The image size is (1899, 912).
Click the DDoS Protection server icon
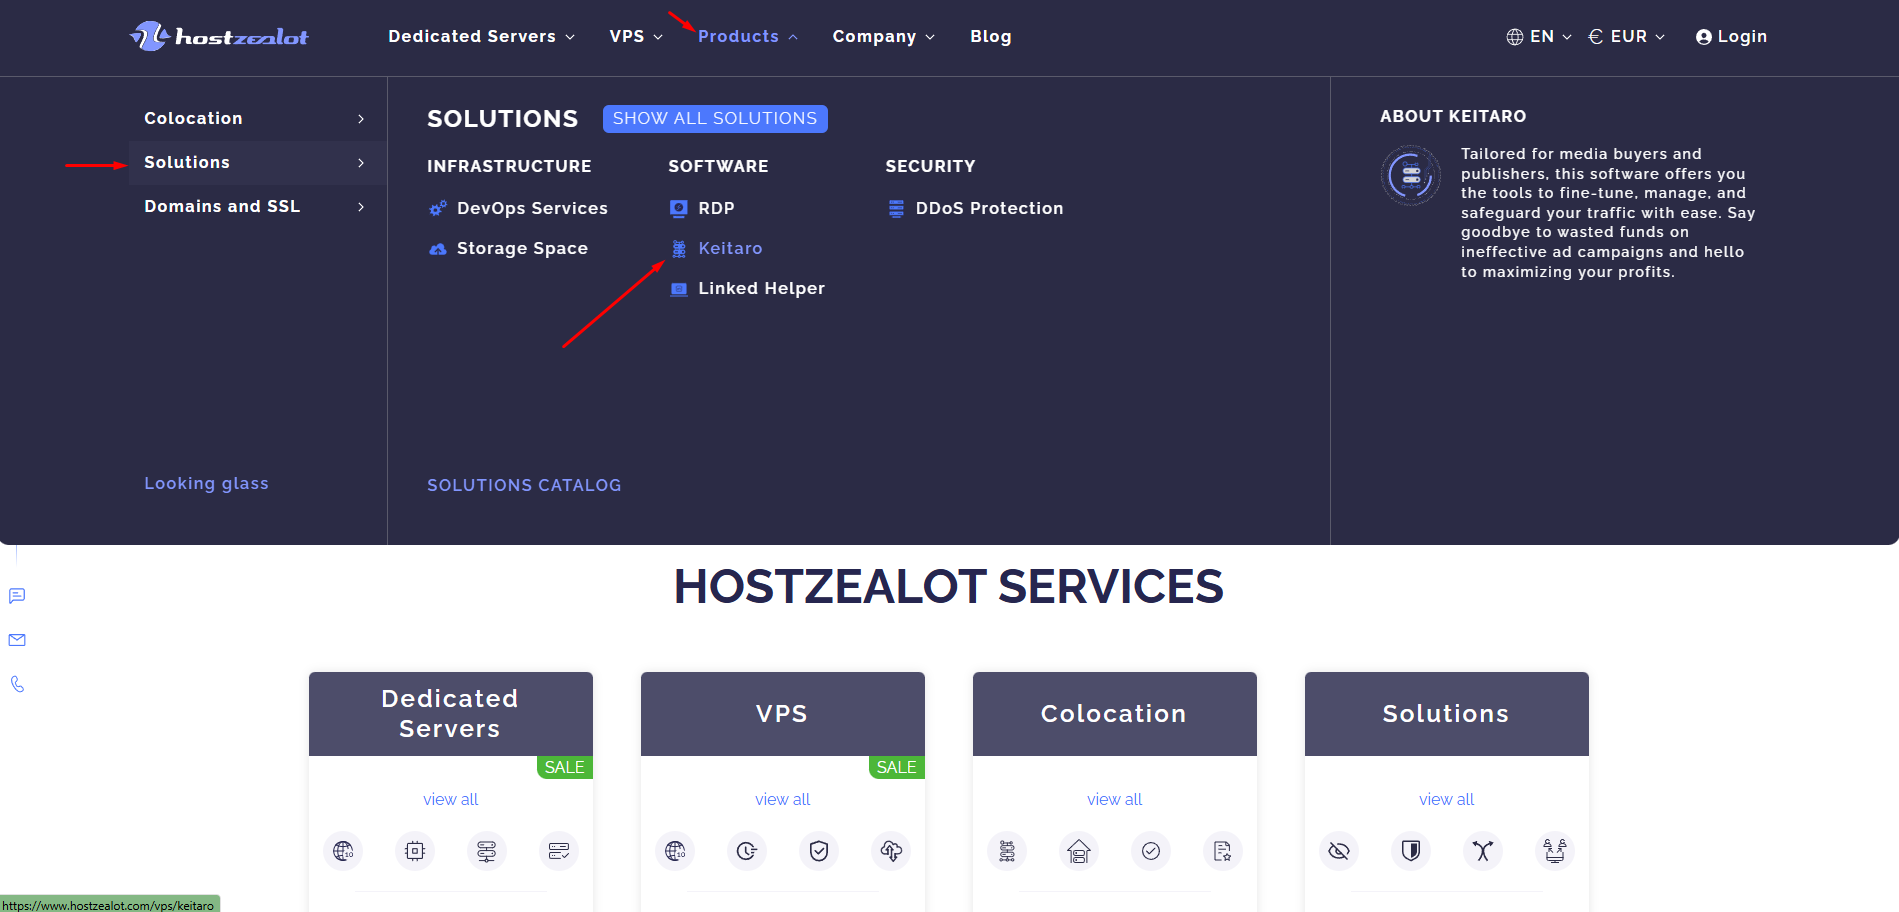(896, 209)
